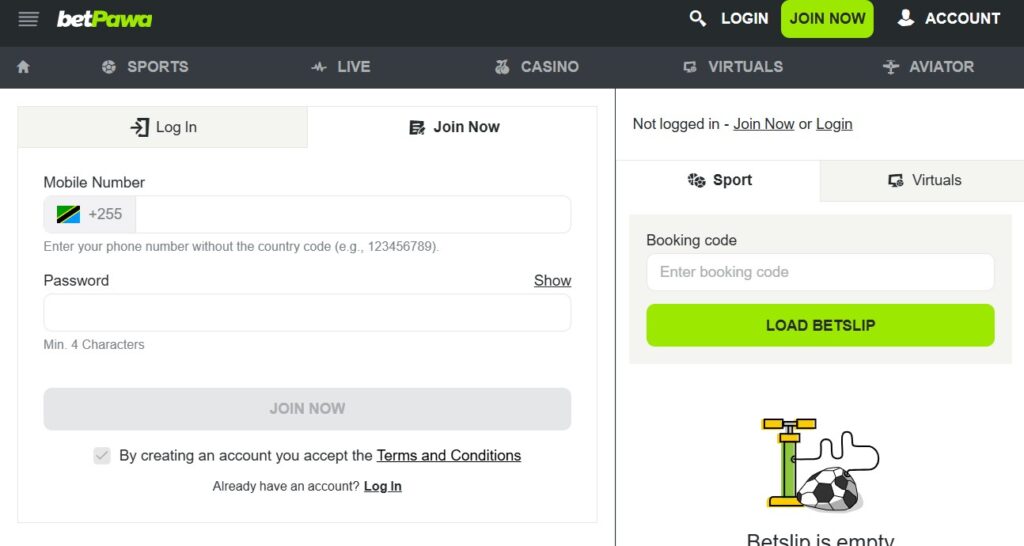Select Sport betslip tab

(718, 180)
